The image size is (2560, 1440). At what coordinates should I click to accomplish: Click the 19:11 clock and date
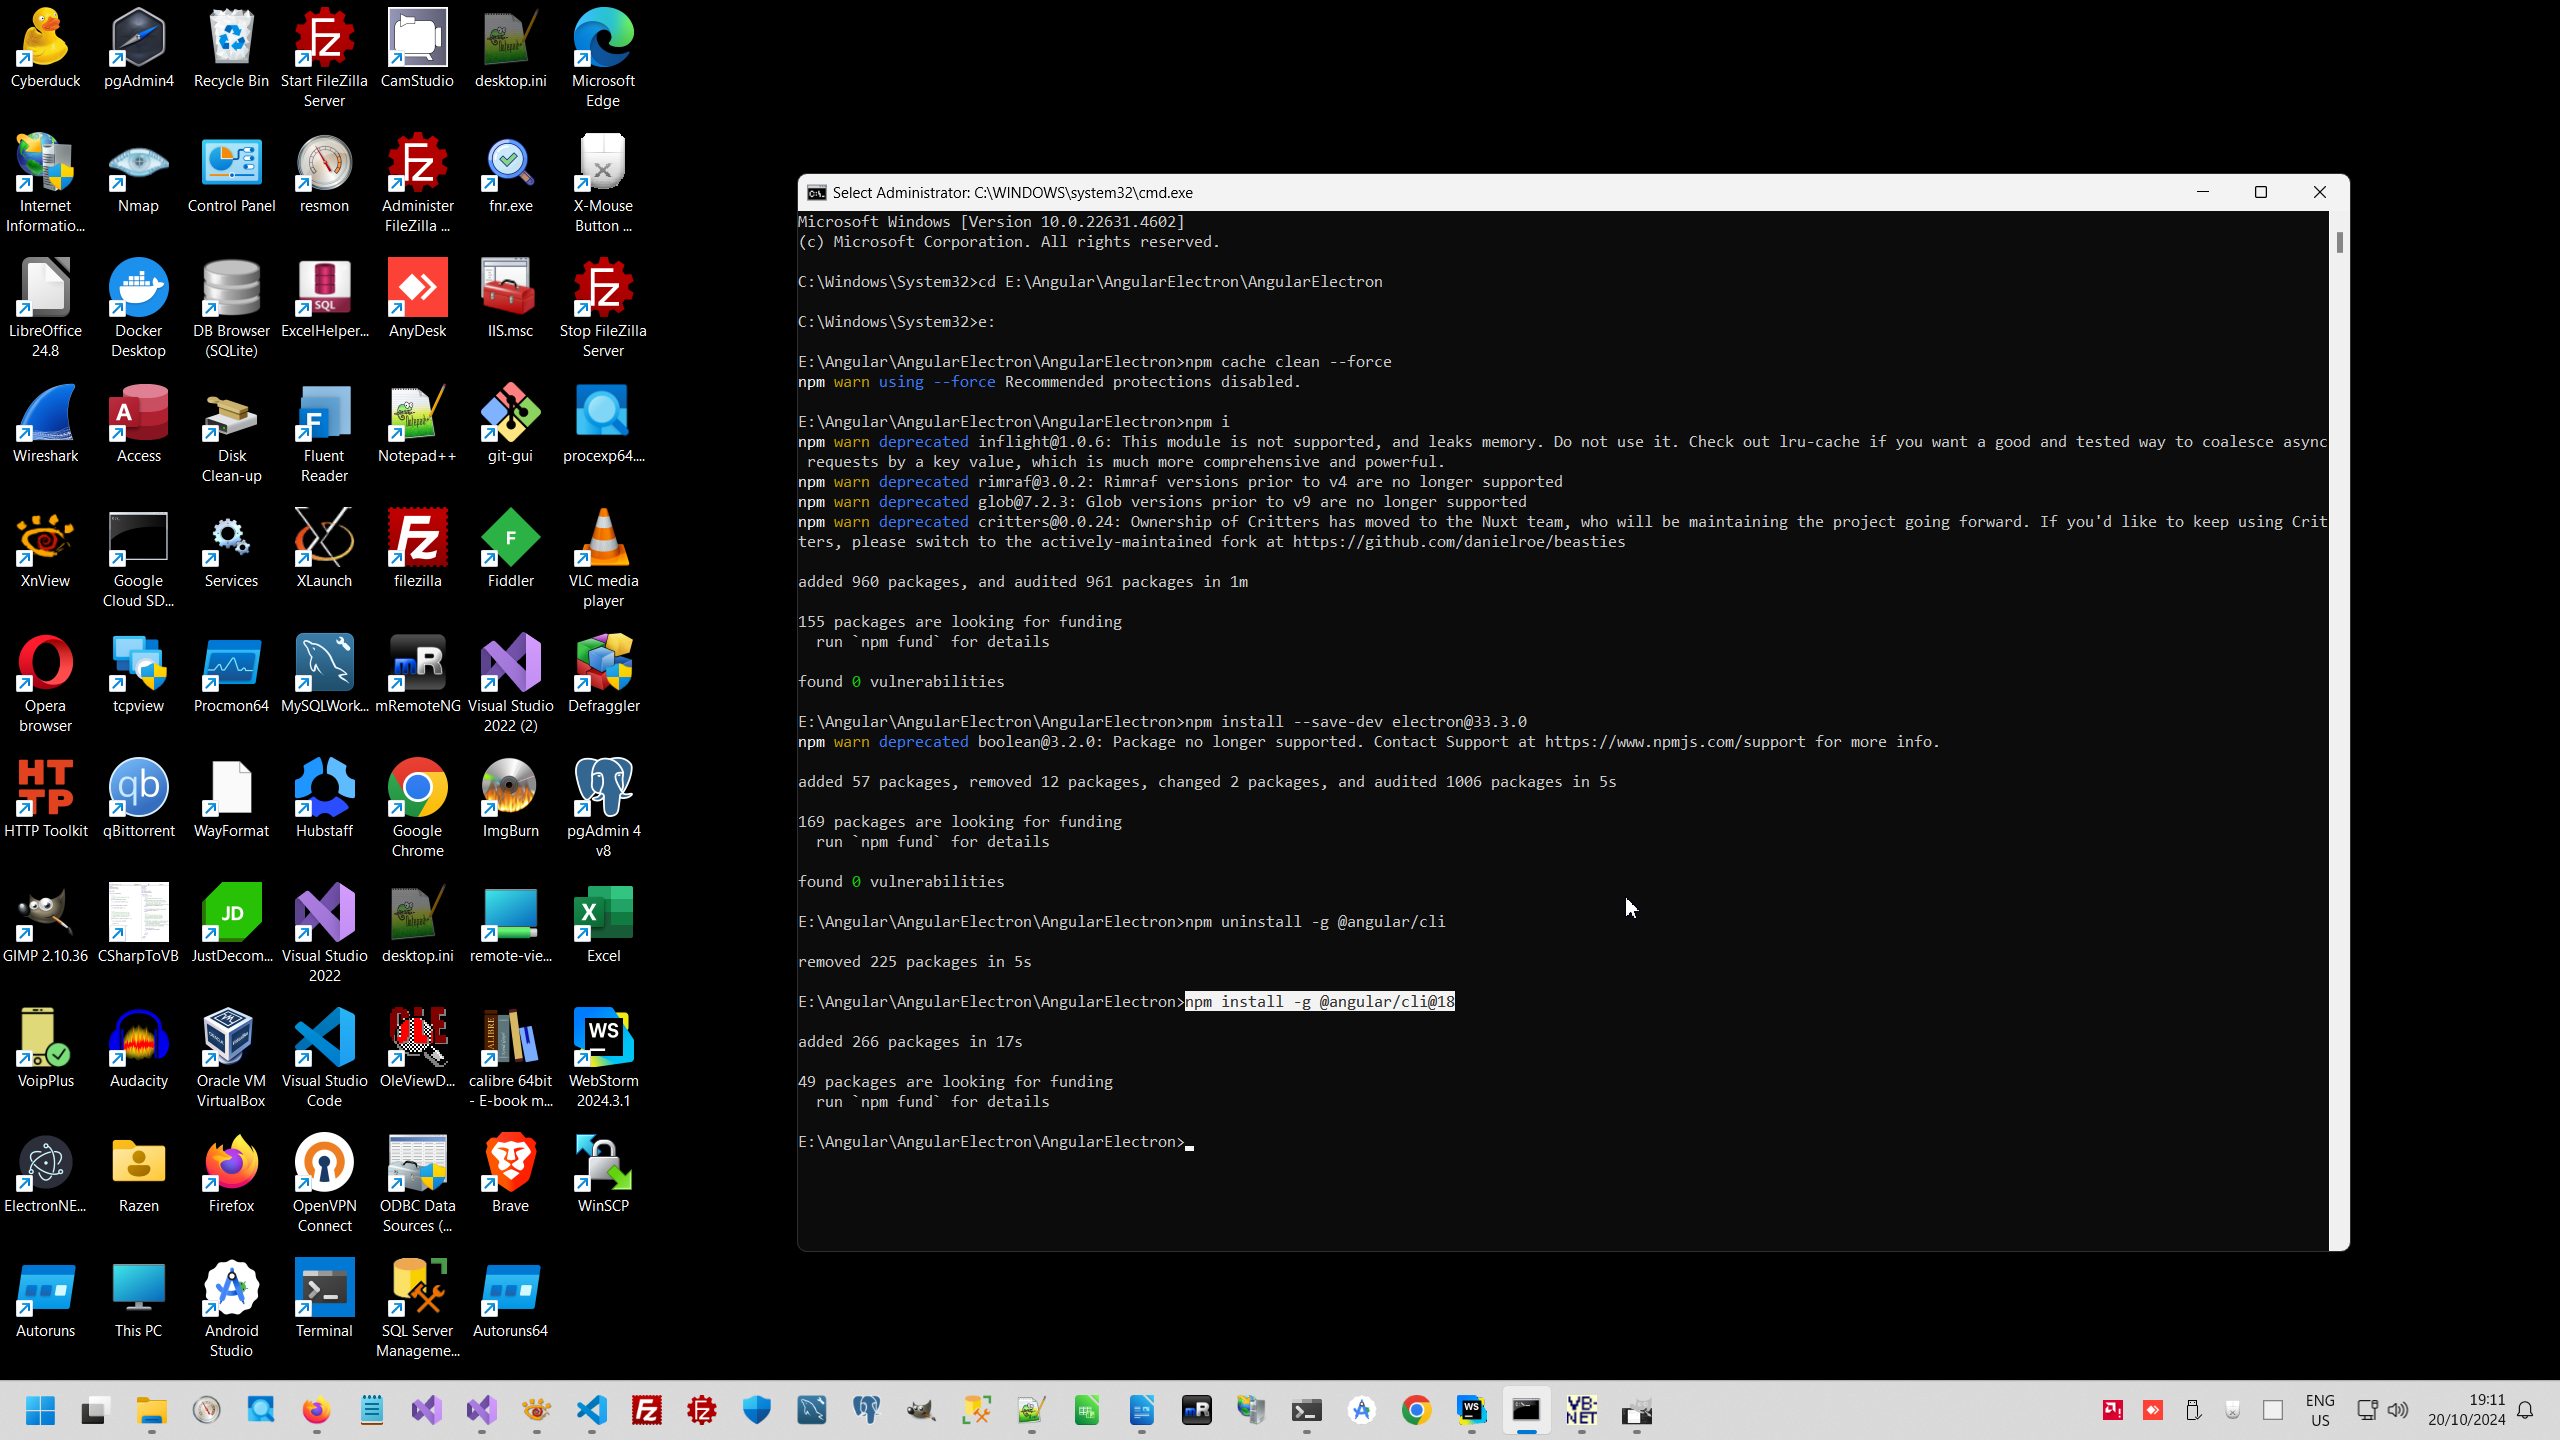tap(2466, 1411)
